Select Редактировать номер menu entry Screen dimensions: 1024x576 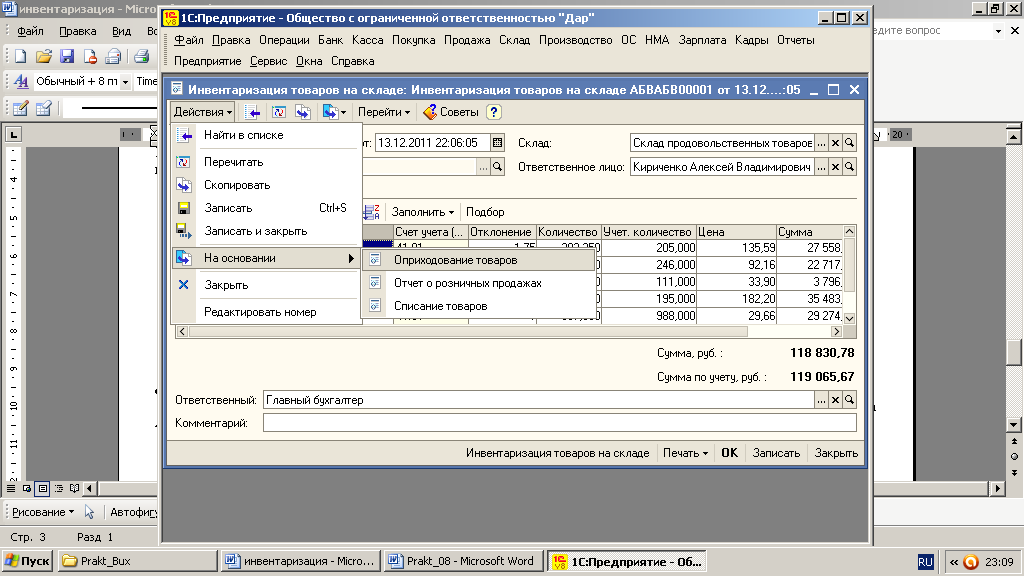(266, 312)
